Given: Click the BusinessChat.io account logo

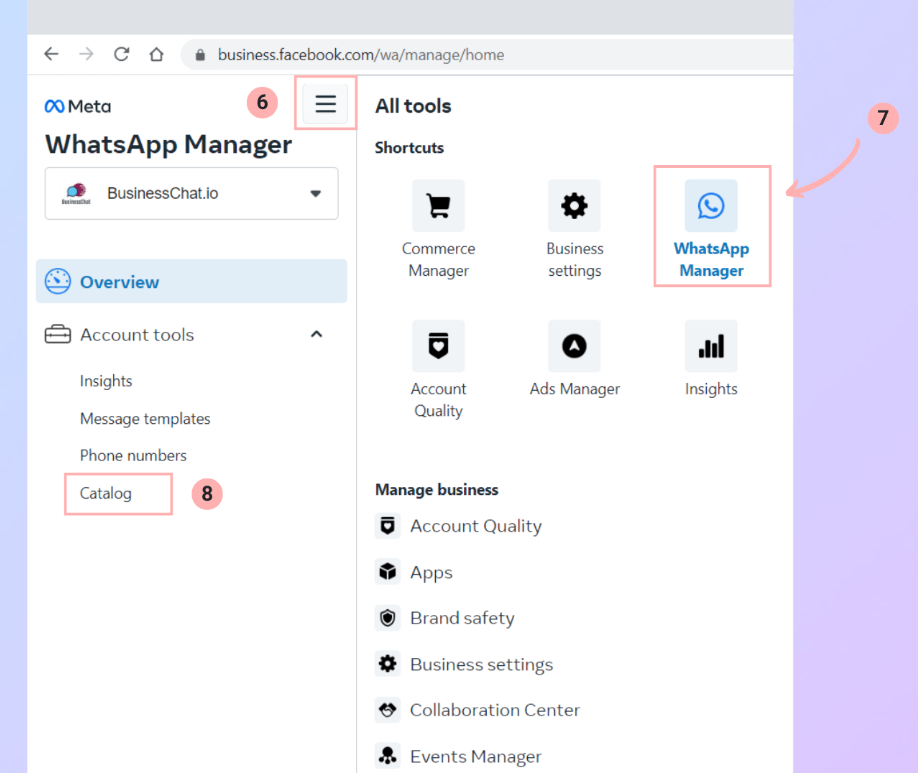Looking at the screenshot, I should (76, 193).
